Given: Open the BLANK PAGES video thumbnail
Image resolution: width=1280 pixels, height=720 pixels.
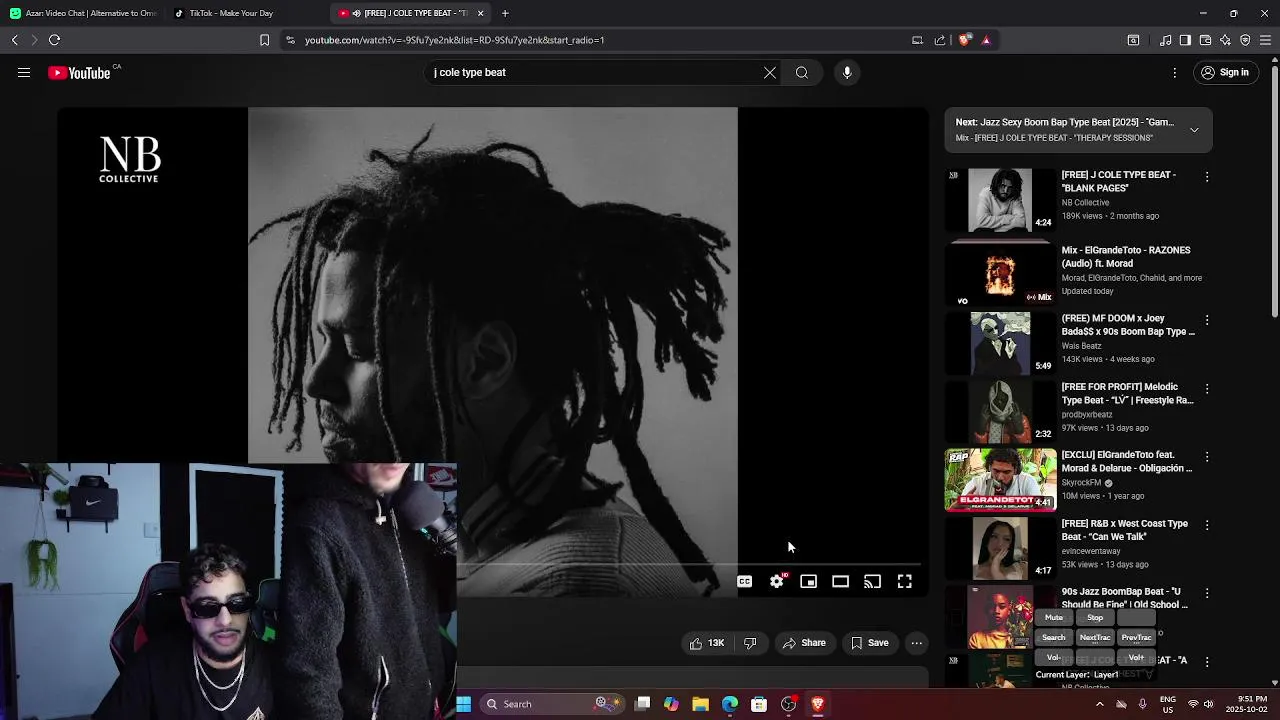Looking at the screenshot, I should tap(1000, 200).
